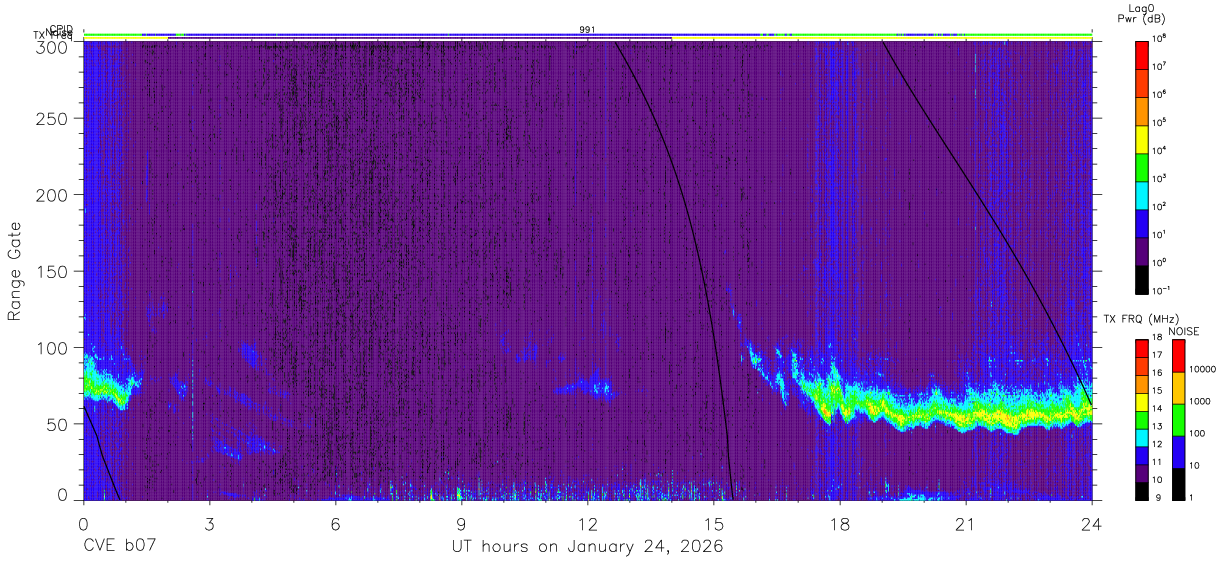
Task: Click the orange-yellow segment of NOISE colorbar
Action: tap(1178, 388)
